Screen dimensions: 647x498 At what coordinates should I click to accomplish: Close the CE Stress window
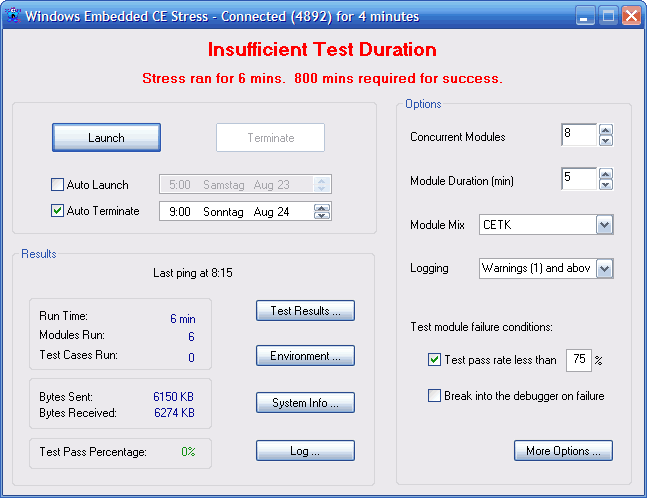click(631, 16)
